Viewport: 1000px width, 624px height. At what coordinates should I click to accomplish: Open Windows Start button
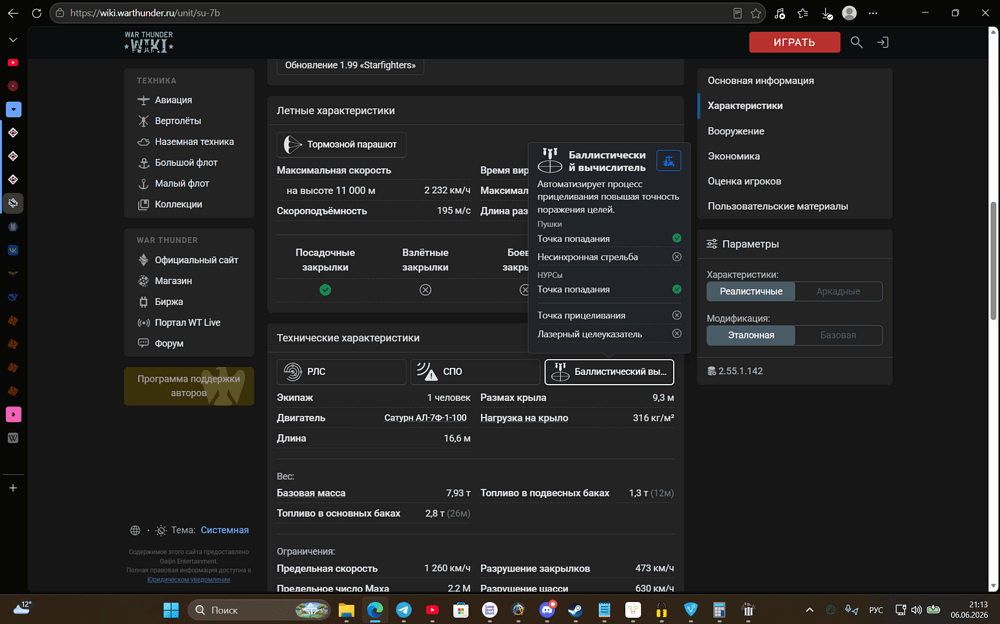tap(171, 610)
